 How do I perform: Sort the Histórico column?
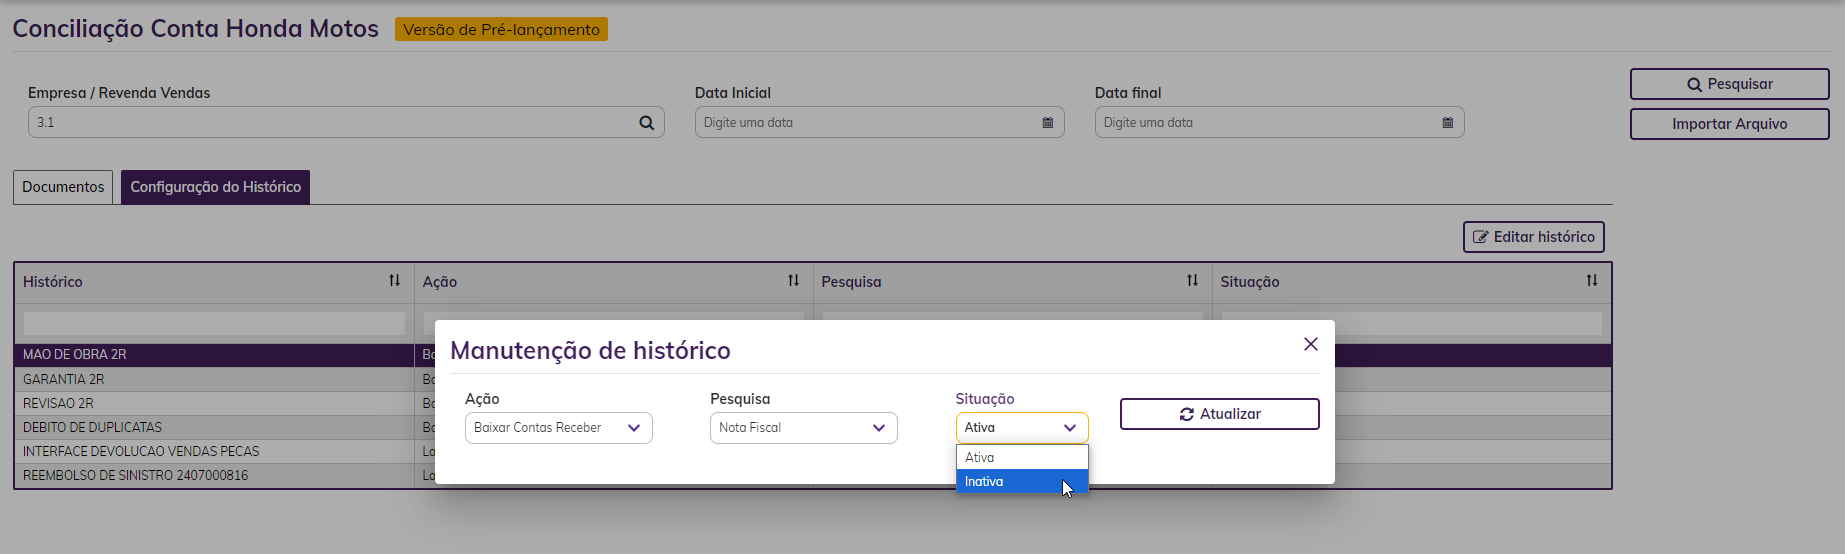point(394,281)
